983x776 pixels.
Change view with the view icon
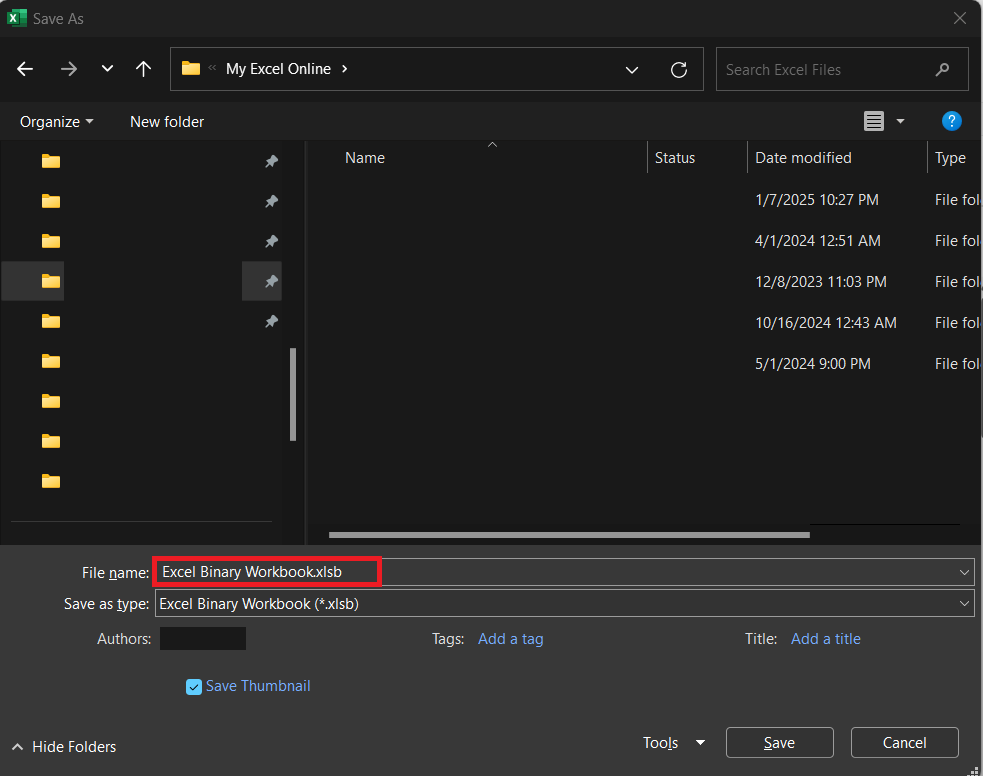coord(873,121)
